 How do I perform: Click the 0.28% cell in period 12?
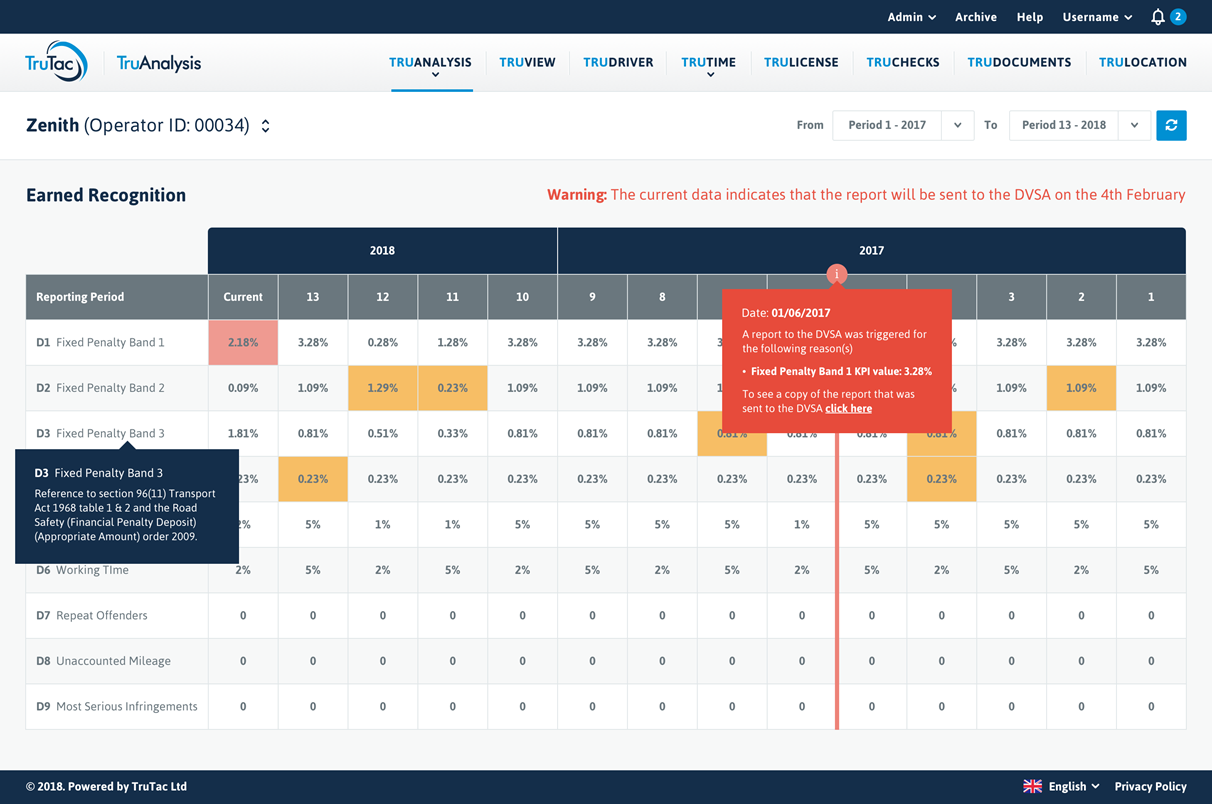[383, 342]
